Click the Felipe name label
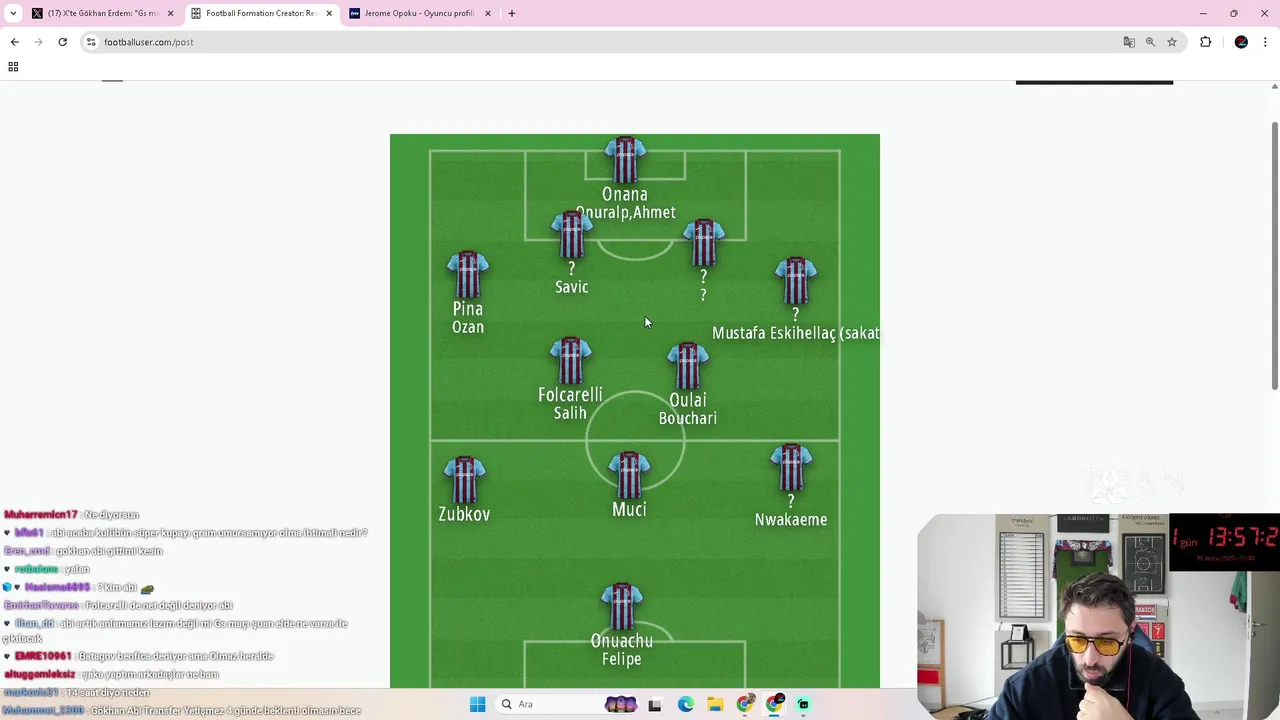The width and height of the screenshot is (1280, 720). pyautogui.click(x=622, y=659)
